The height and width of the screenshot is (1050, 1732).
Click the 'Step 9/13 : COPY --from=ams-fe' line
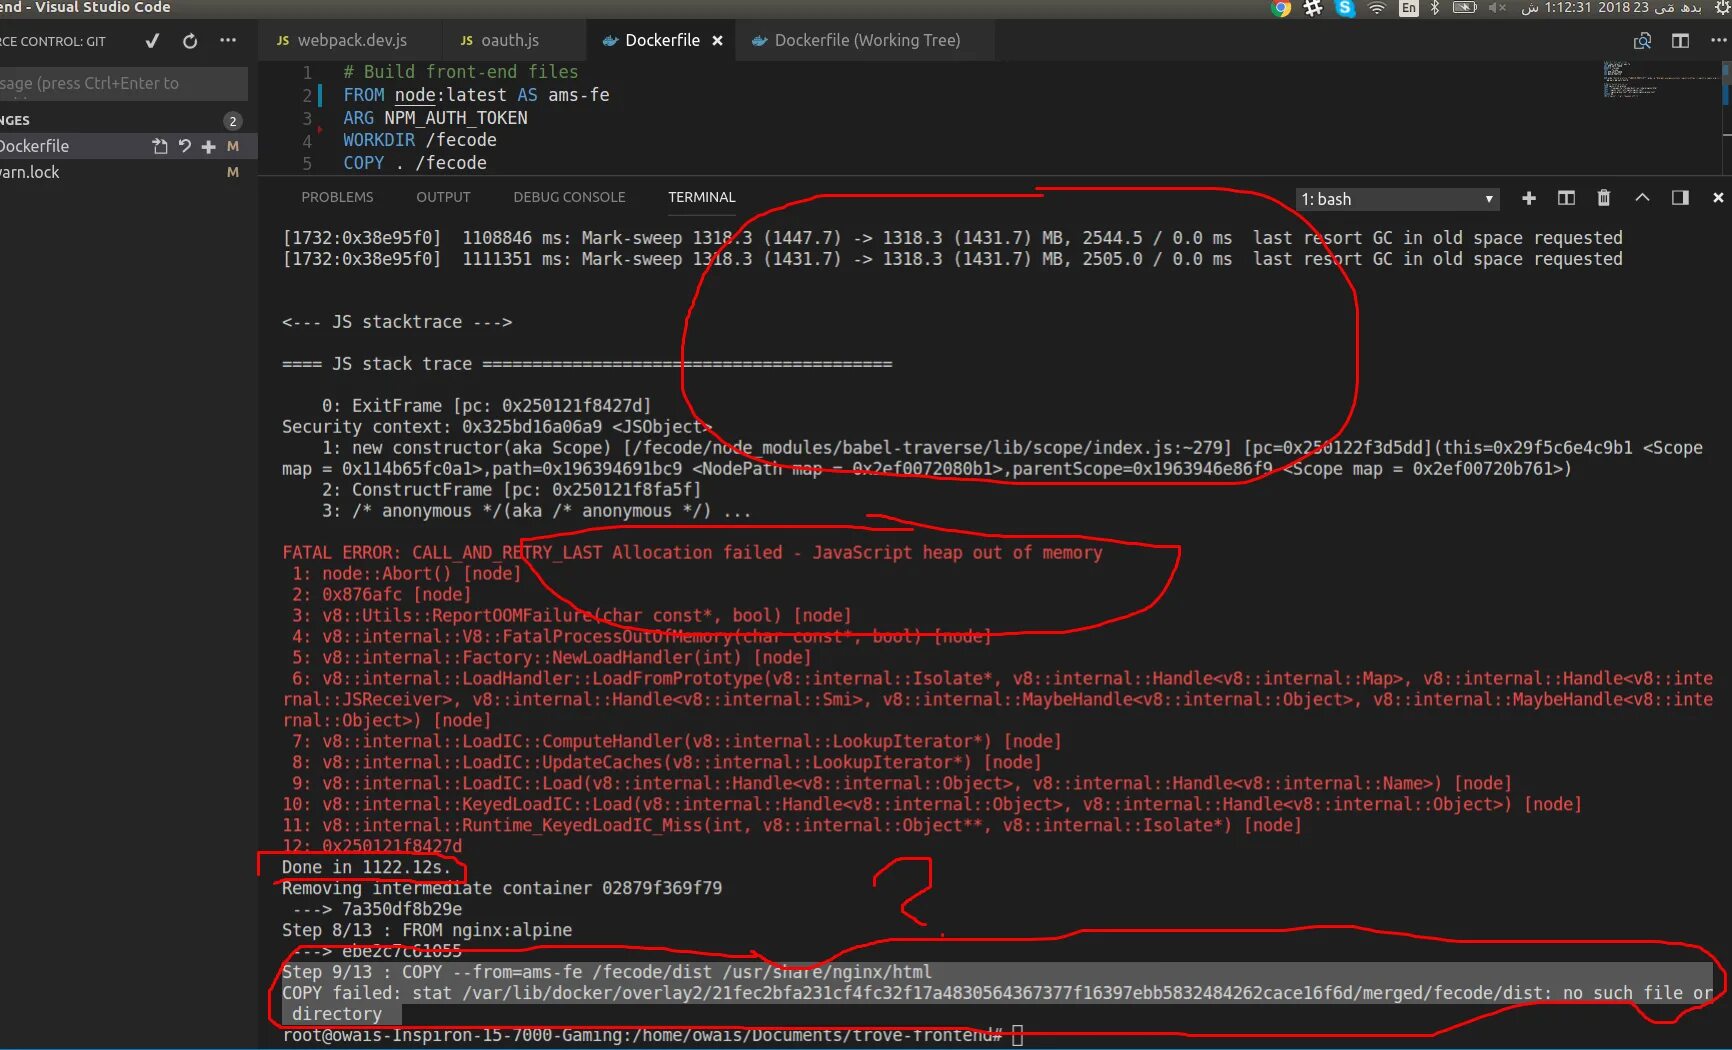607,972
